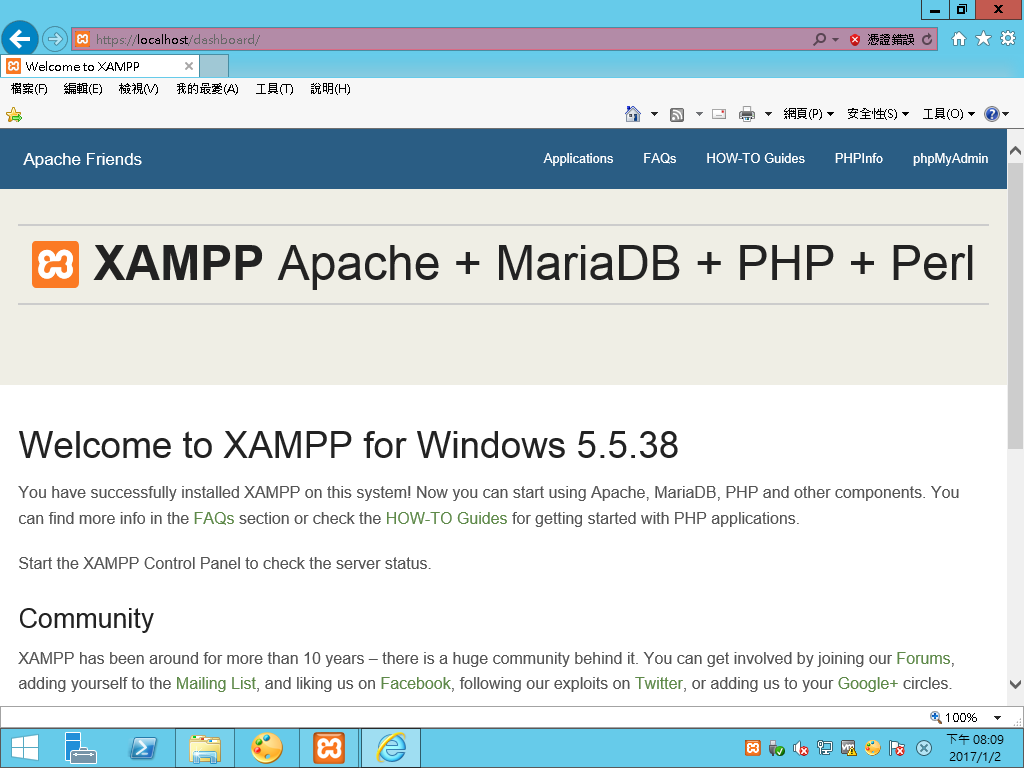Open a new tab with the blank tab button
Viewport: 1024px width, 768px height.
click(214, 67)
